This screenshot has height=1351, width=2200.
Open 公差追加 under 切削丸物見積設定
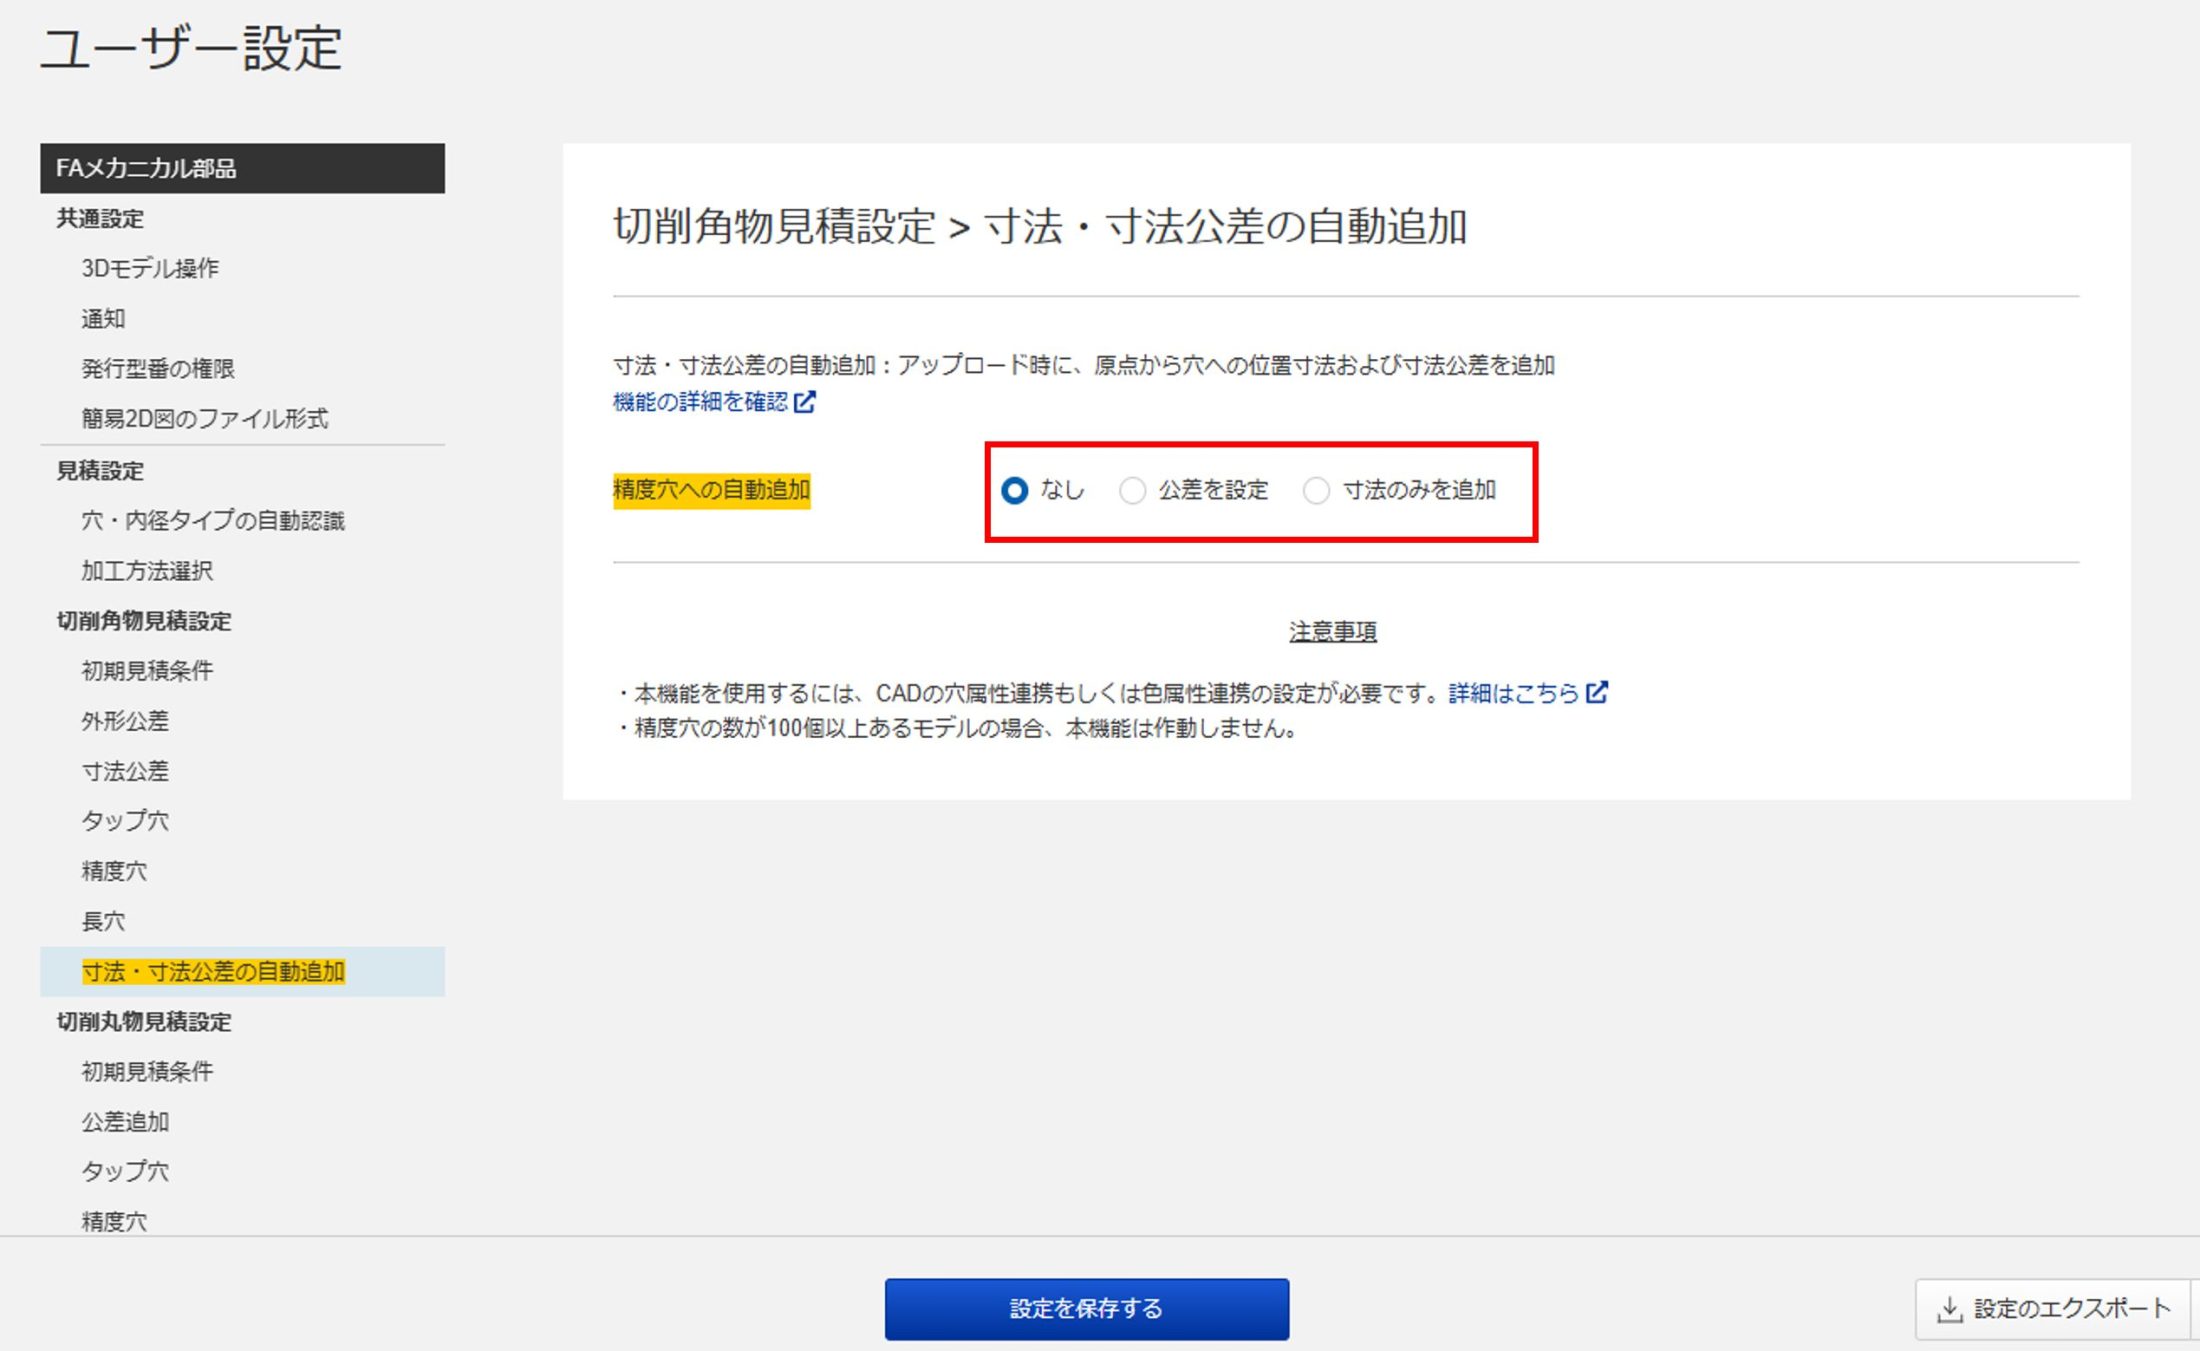(126, 1121)
